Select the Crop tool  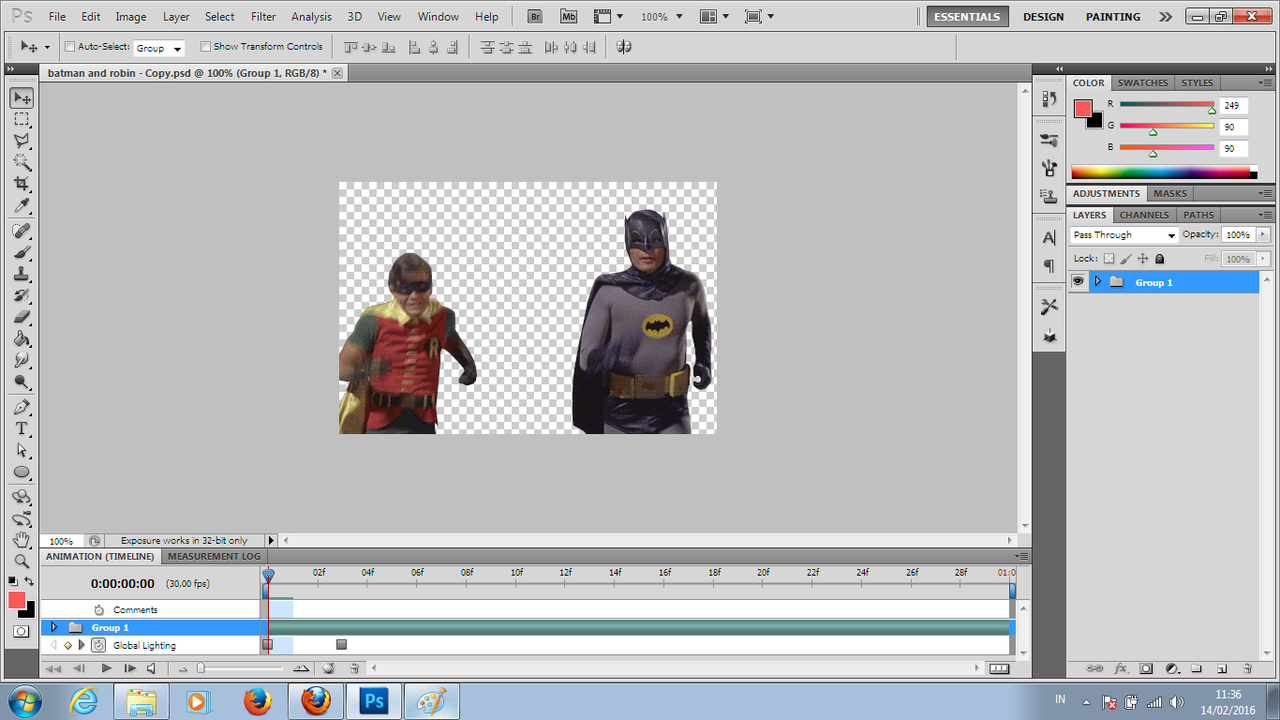(x=22, y=184)
